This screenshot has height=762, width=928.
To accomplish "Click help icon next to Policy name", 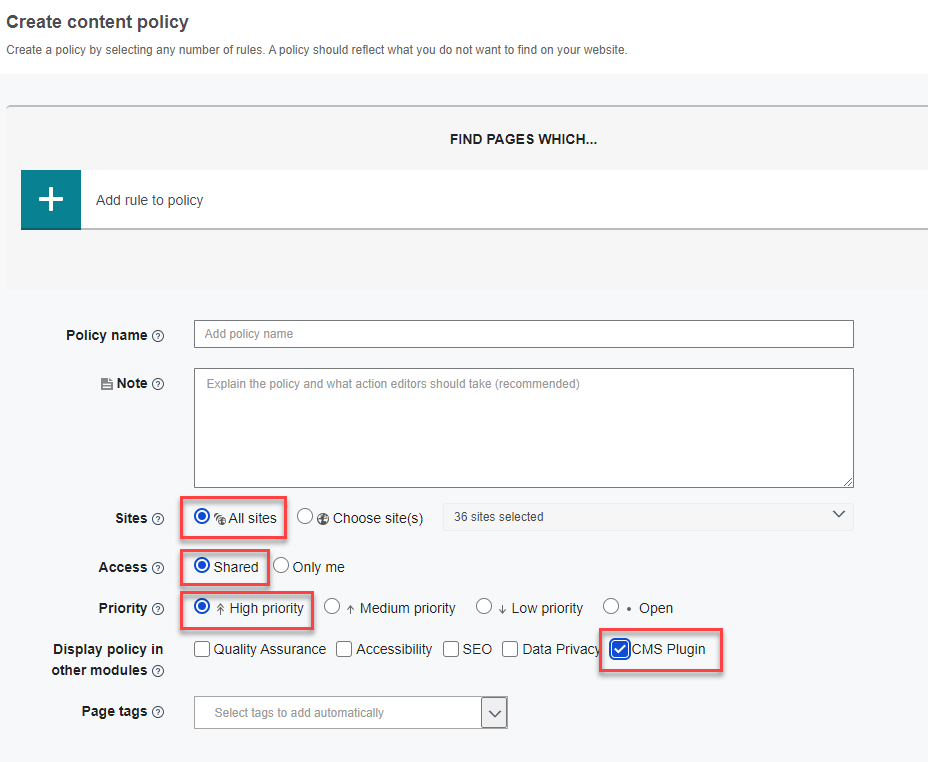I will (158, 336).
